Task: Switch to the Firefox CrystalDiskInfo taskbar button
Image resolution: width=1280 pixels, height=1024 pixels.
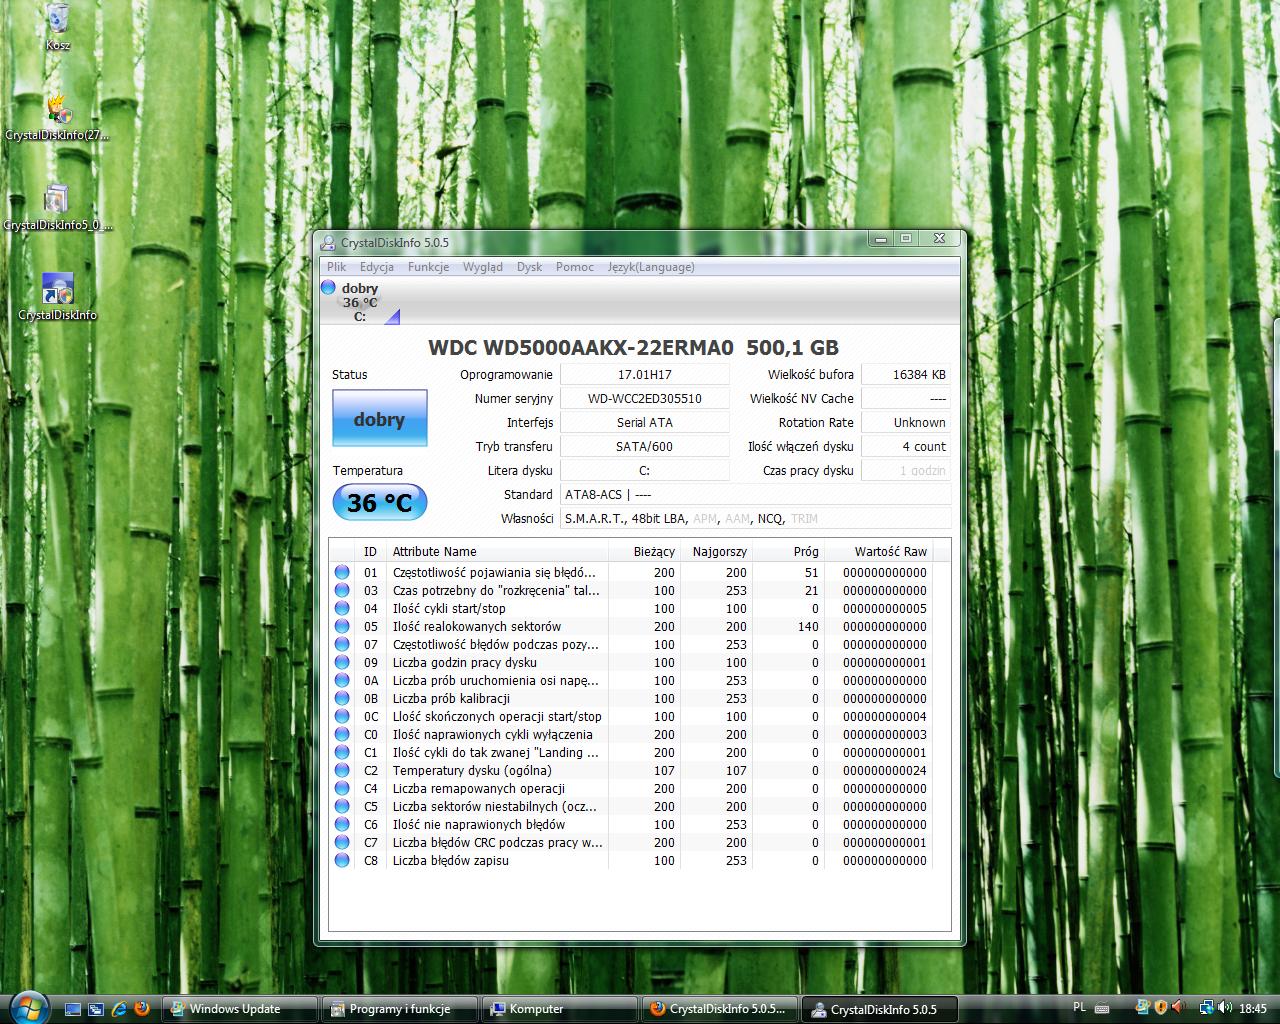Action: point(721,1009)
